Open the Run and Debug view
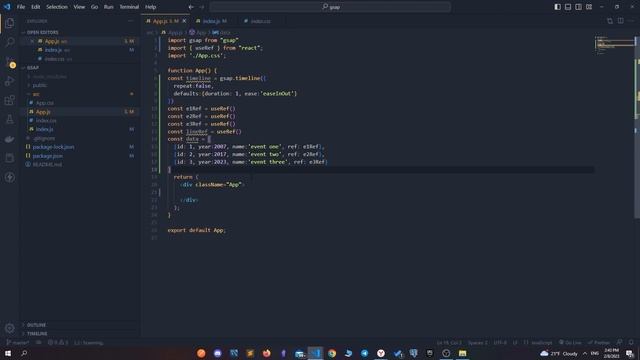 (10, 81)
